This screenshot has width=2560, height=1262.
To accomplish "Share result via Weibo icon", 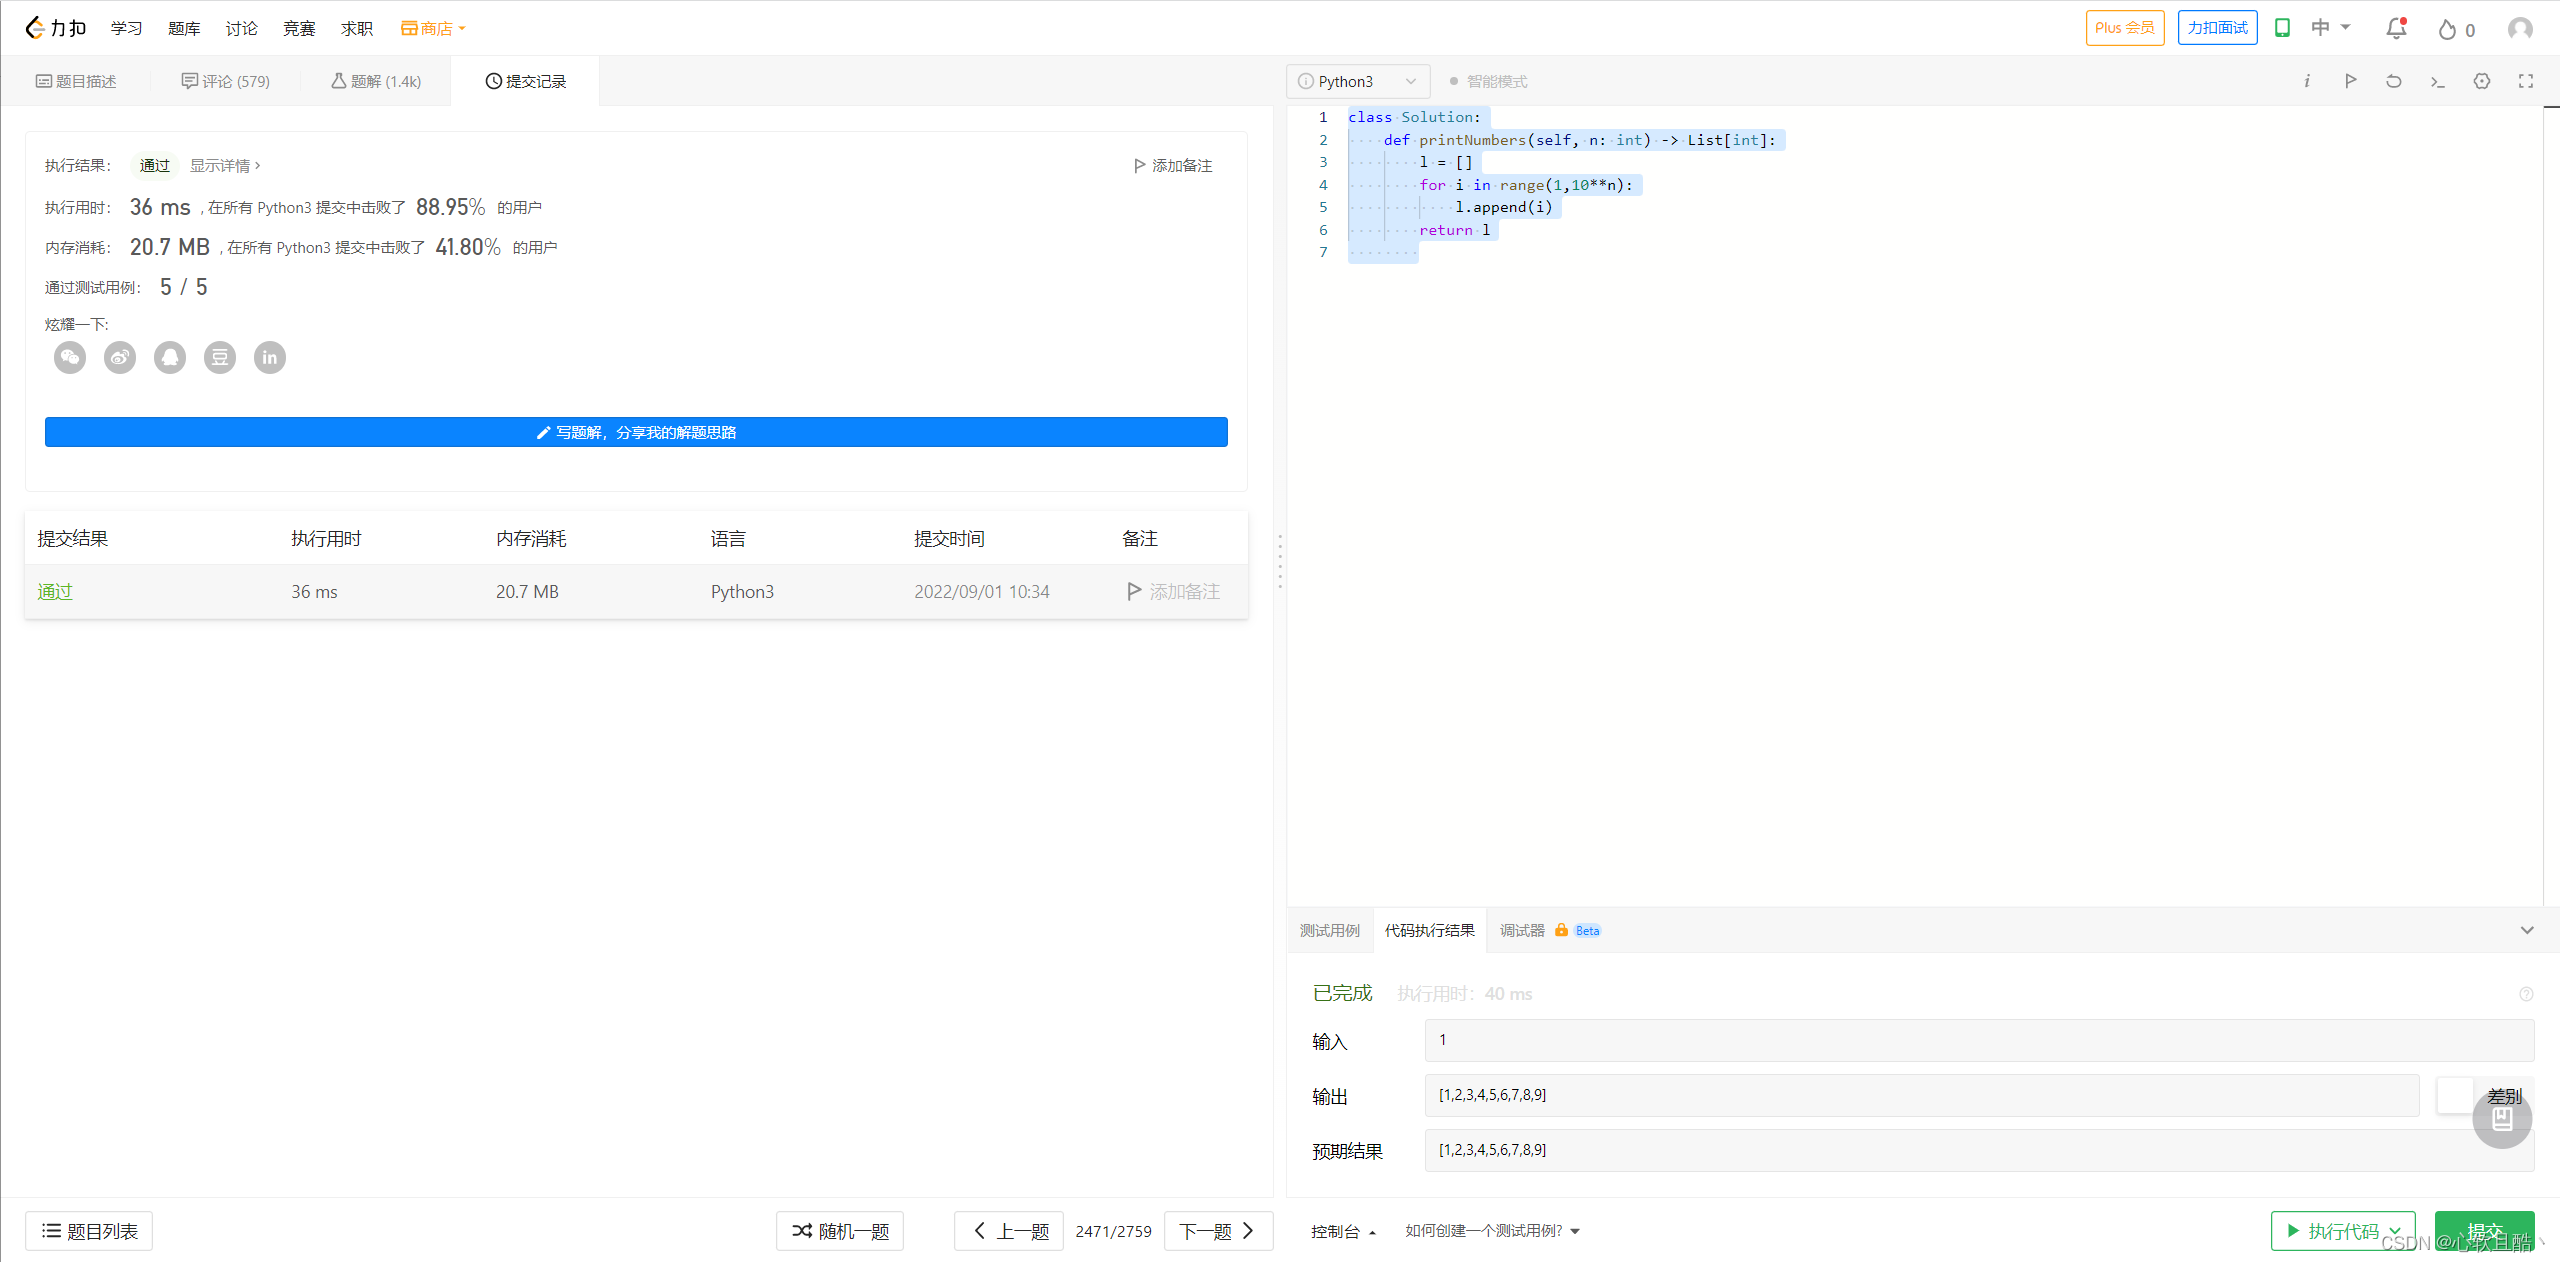I will tap(120, 357).
